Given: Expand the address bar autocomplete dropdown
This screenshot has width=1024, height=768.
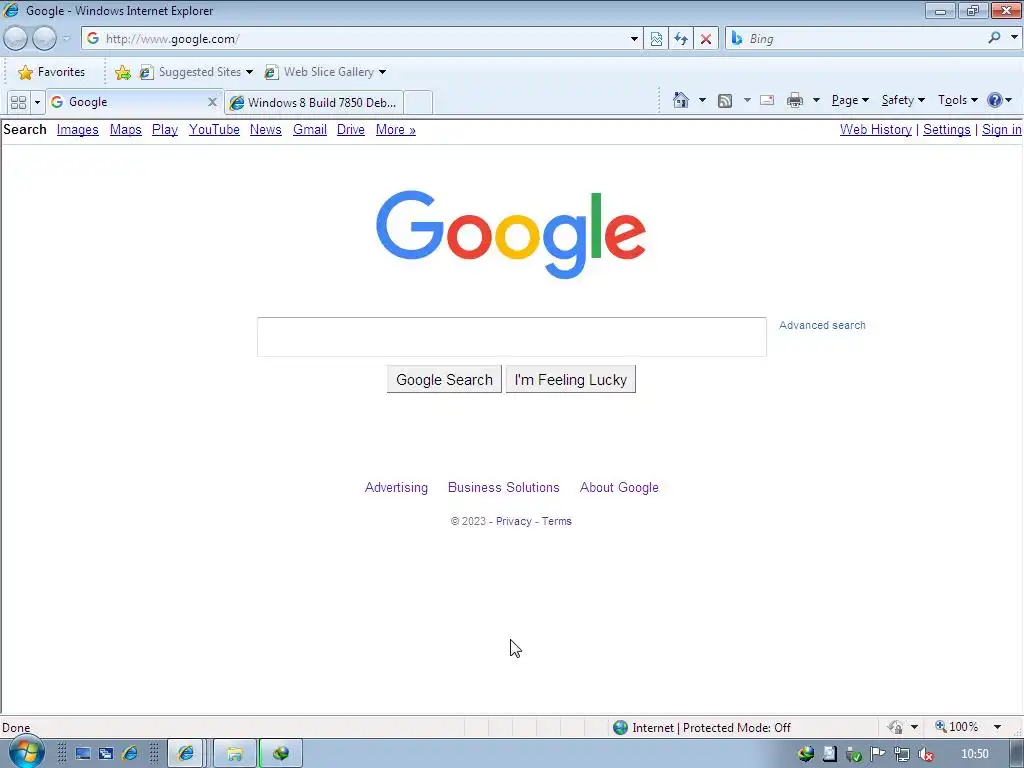Looking at the screenshot, I should [x=633, y=39].
